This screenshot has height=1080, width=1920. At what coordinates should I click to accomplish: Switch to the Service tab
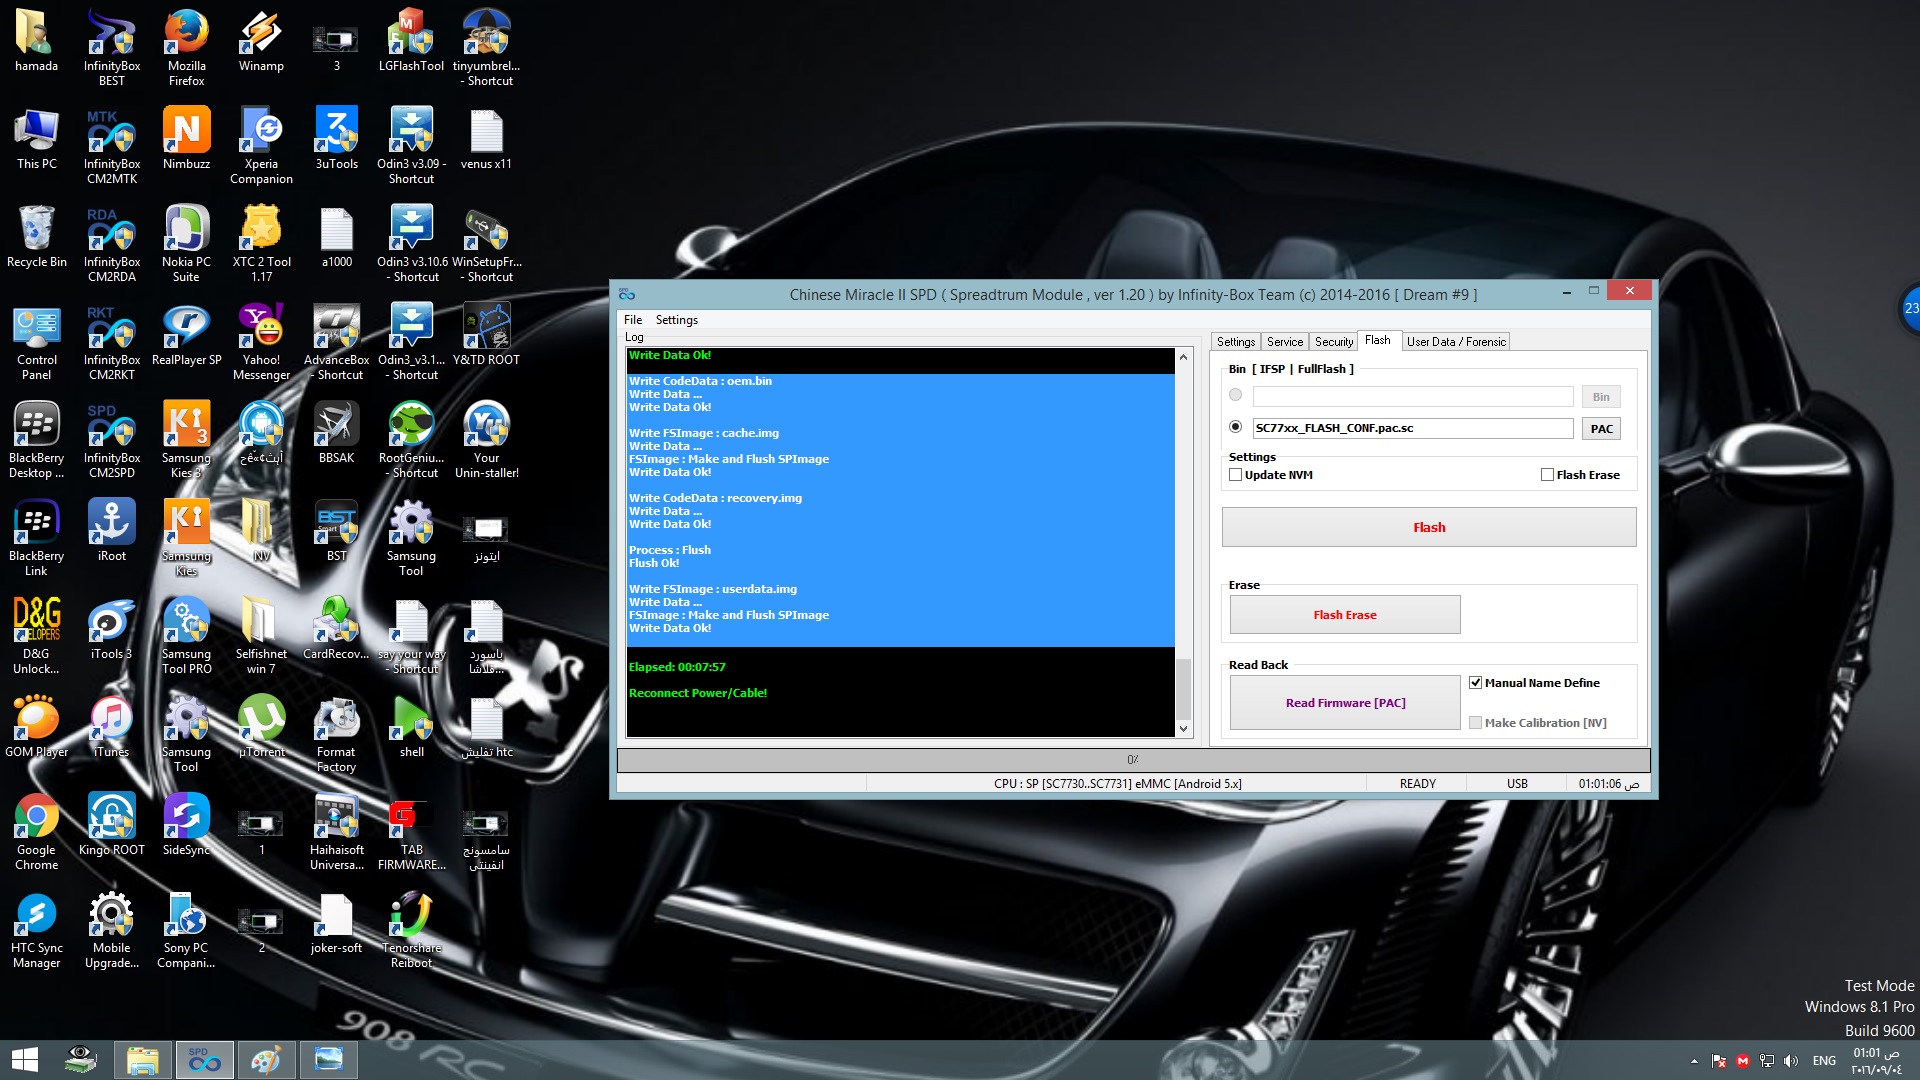[x=1285, y=342]
